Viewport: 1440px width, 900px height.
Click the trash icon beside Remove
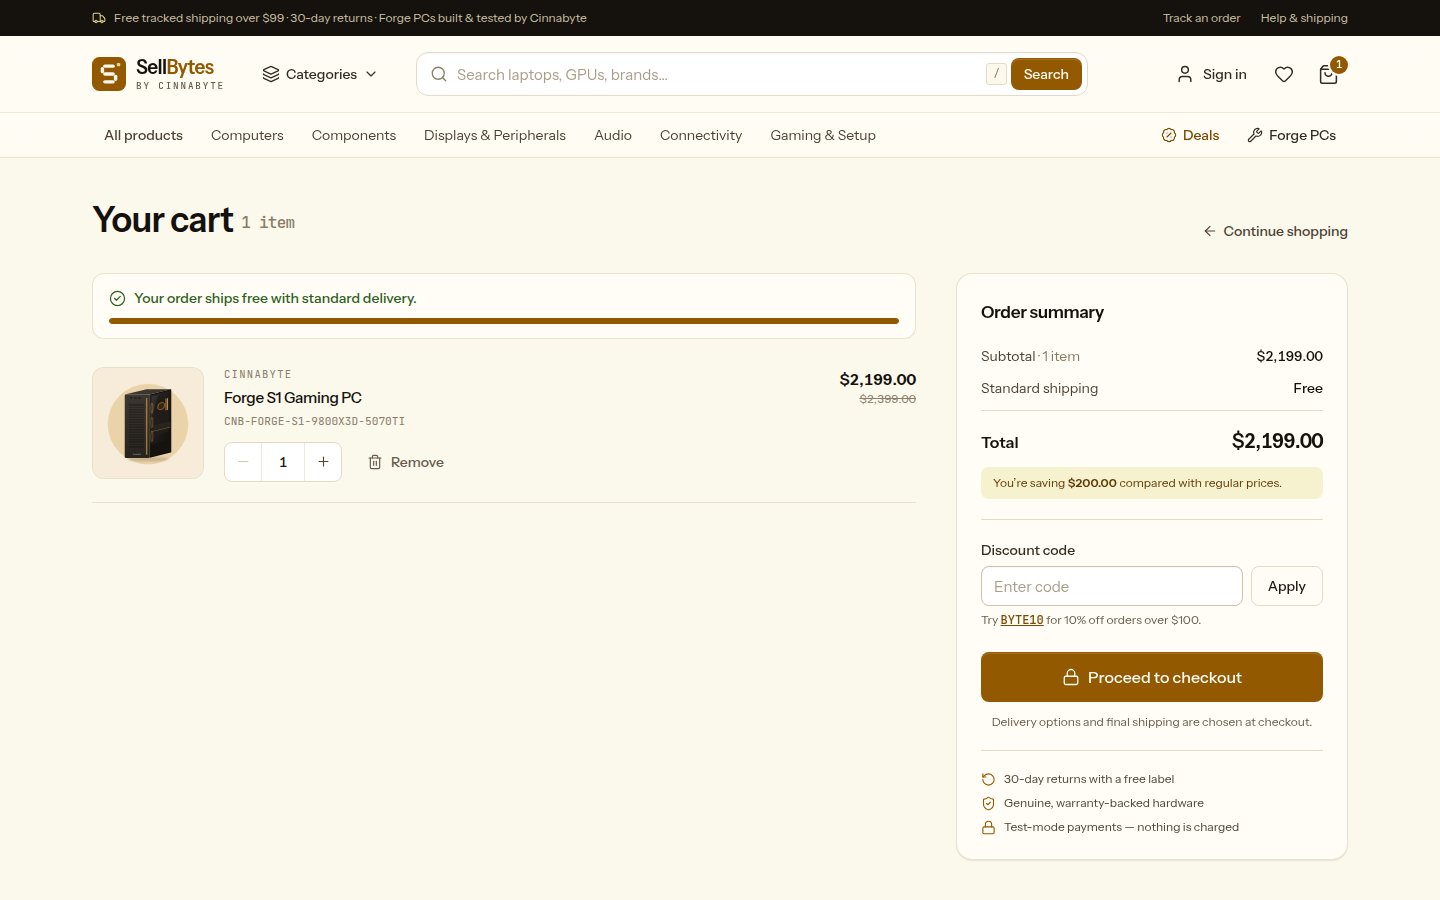(x=375, y=462)
